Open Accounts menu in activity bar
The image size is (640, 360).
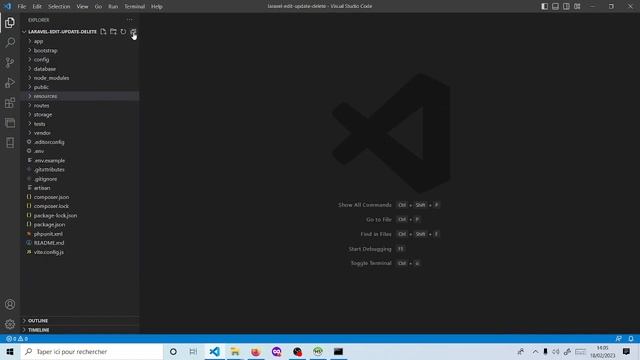point(10,304)
